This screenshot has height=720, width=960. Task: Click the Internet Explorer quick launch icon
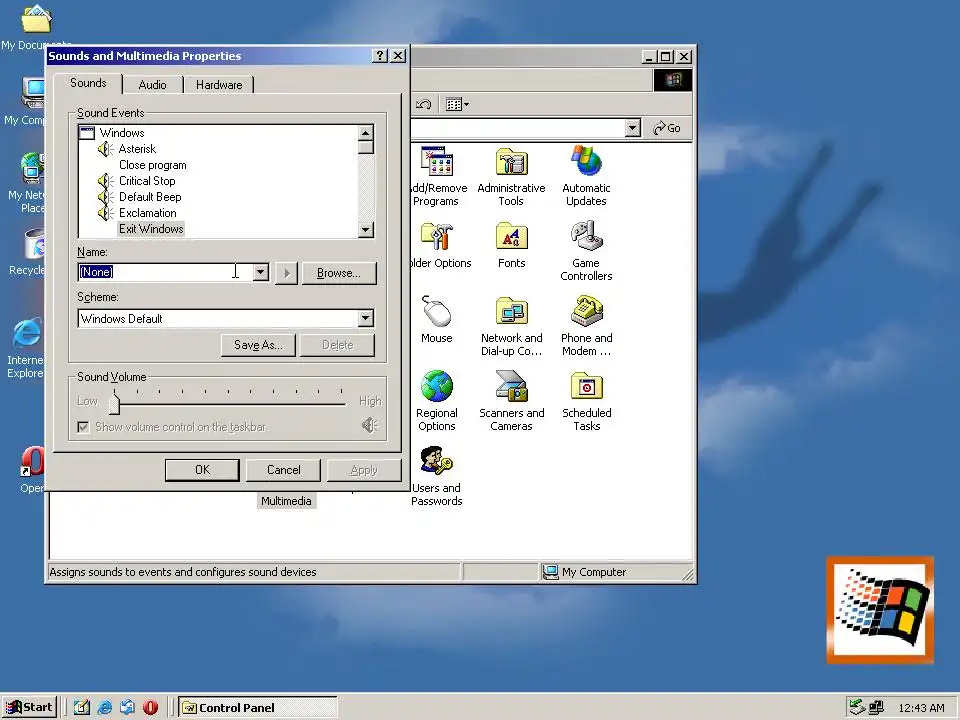(x=105, y=708)
